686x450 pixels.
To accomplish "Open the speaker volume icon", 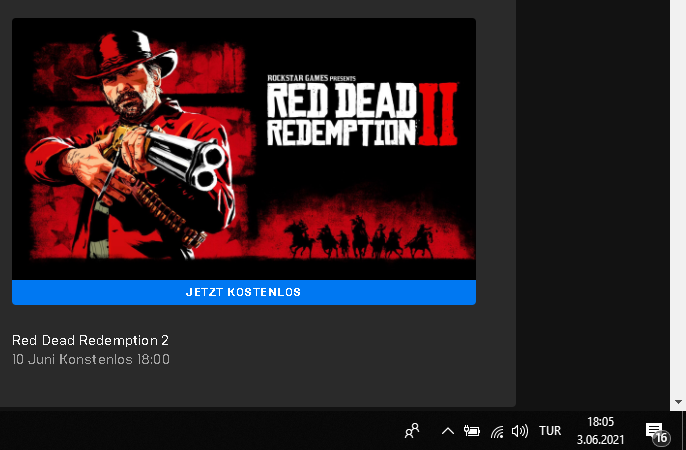I will tap(520, 431).
